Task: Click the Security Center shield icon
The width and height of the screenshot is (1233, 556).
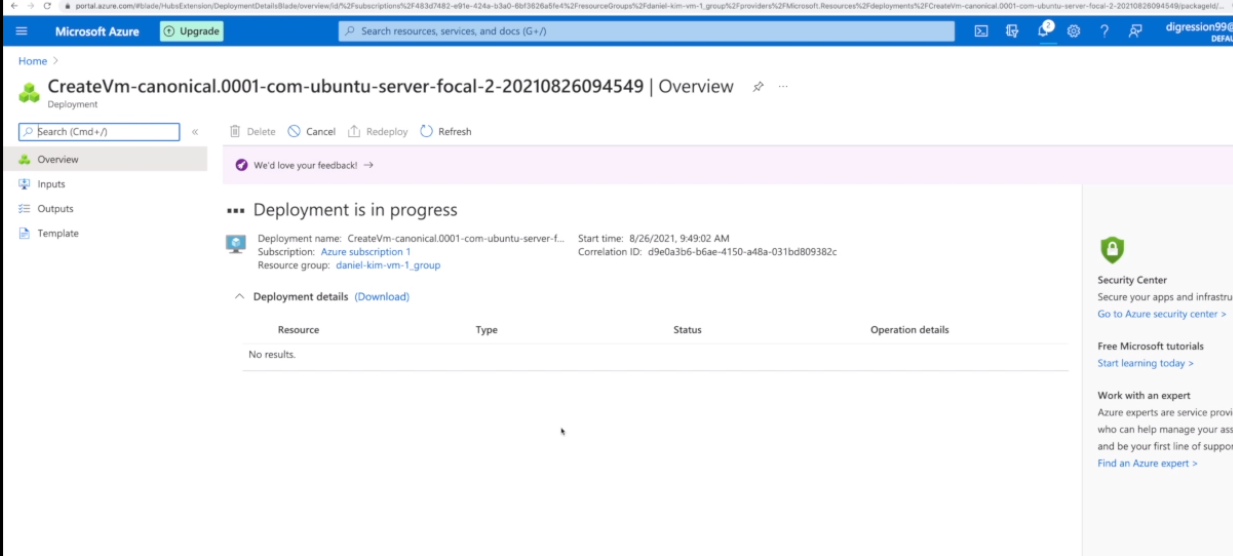Action: pyautogui.click(x=1111, y=249)
